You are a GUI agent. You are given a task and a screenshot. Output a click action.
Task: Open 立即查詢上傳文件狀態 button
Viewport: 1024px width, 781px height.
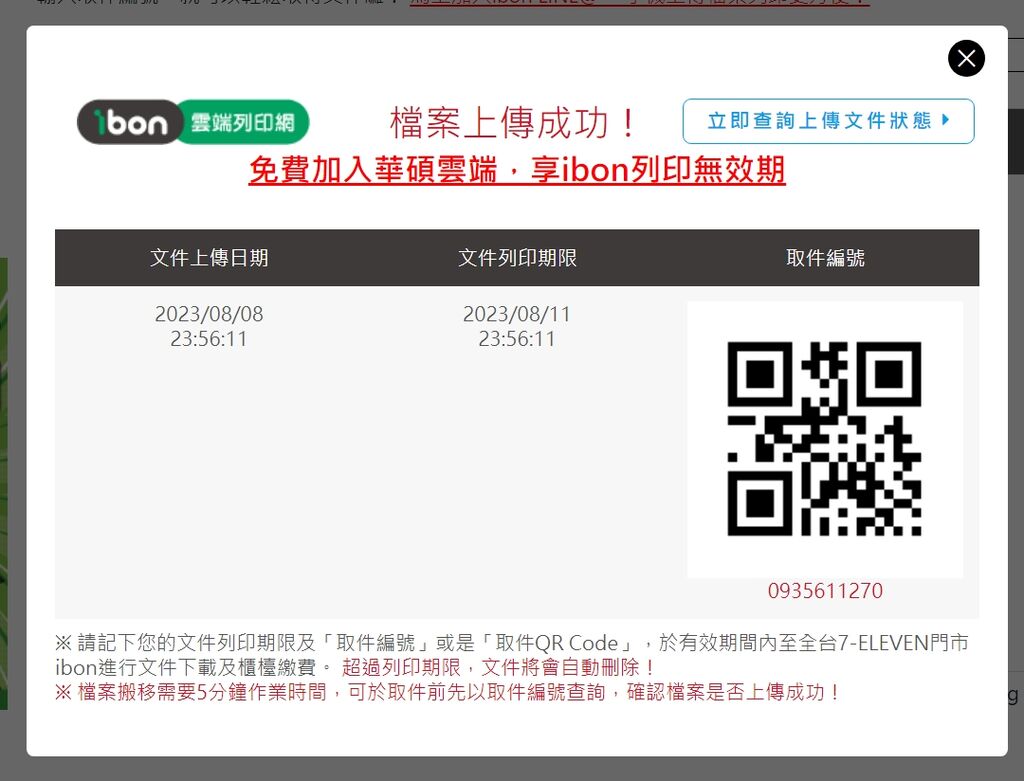click(828, 121)
